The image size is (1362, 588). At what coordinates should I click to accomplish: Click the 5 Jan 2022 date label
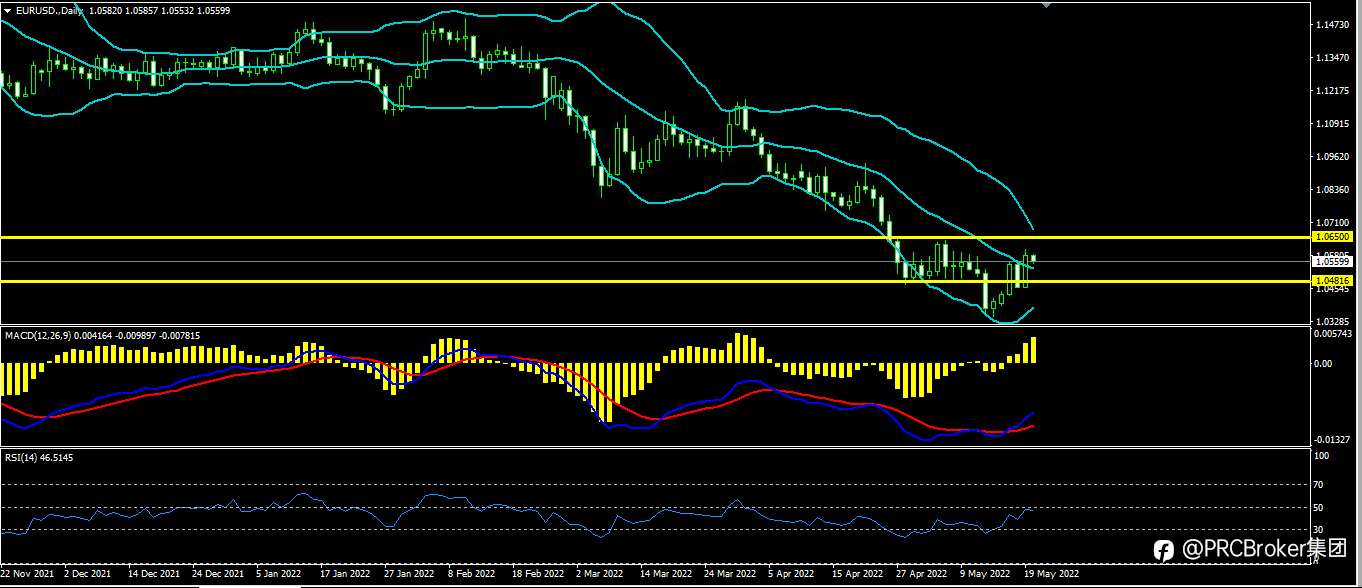tap(279, 575)
